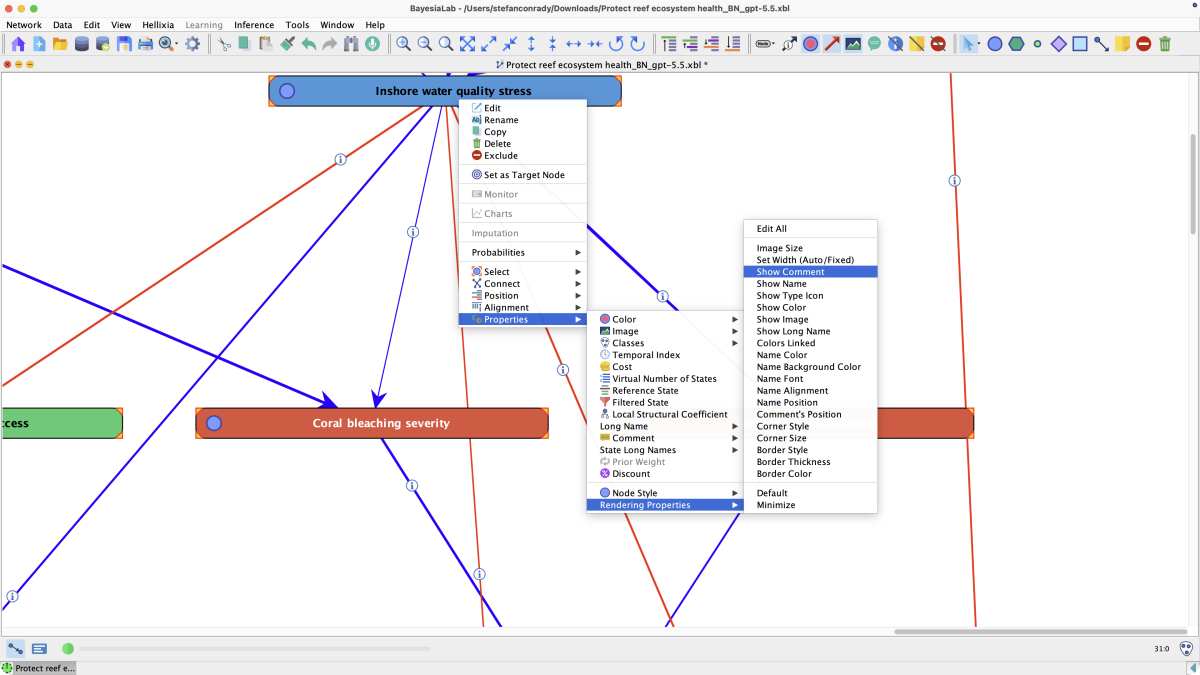Expand the Long Name submenu

click(665, 426)
